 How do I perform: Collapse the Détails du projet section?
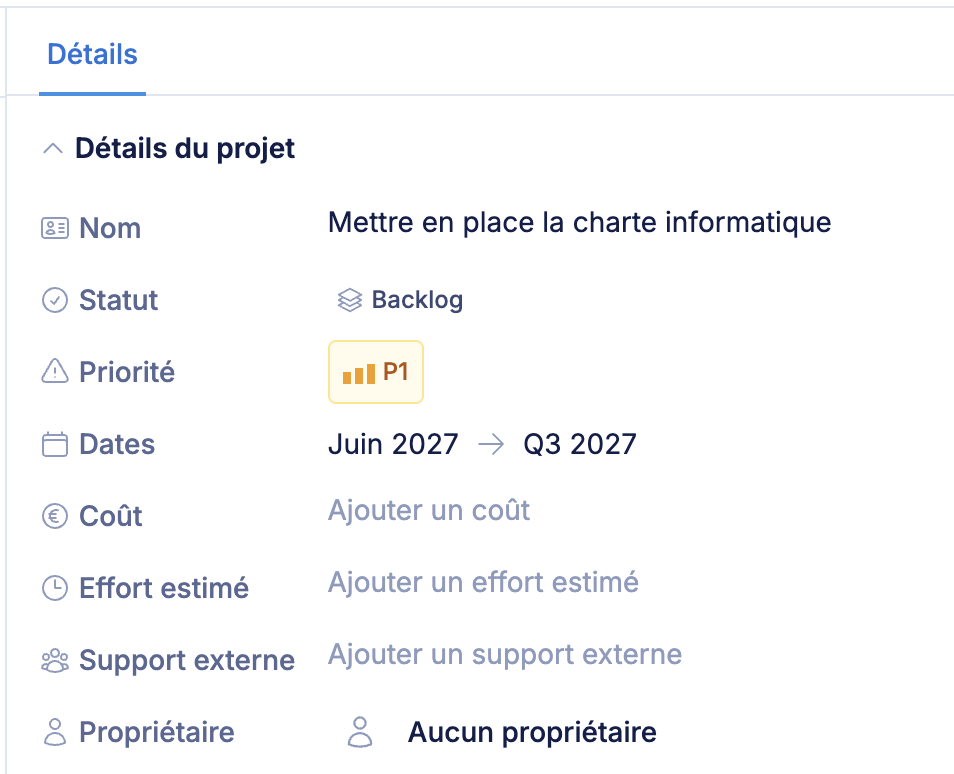click(53, 150)
